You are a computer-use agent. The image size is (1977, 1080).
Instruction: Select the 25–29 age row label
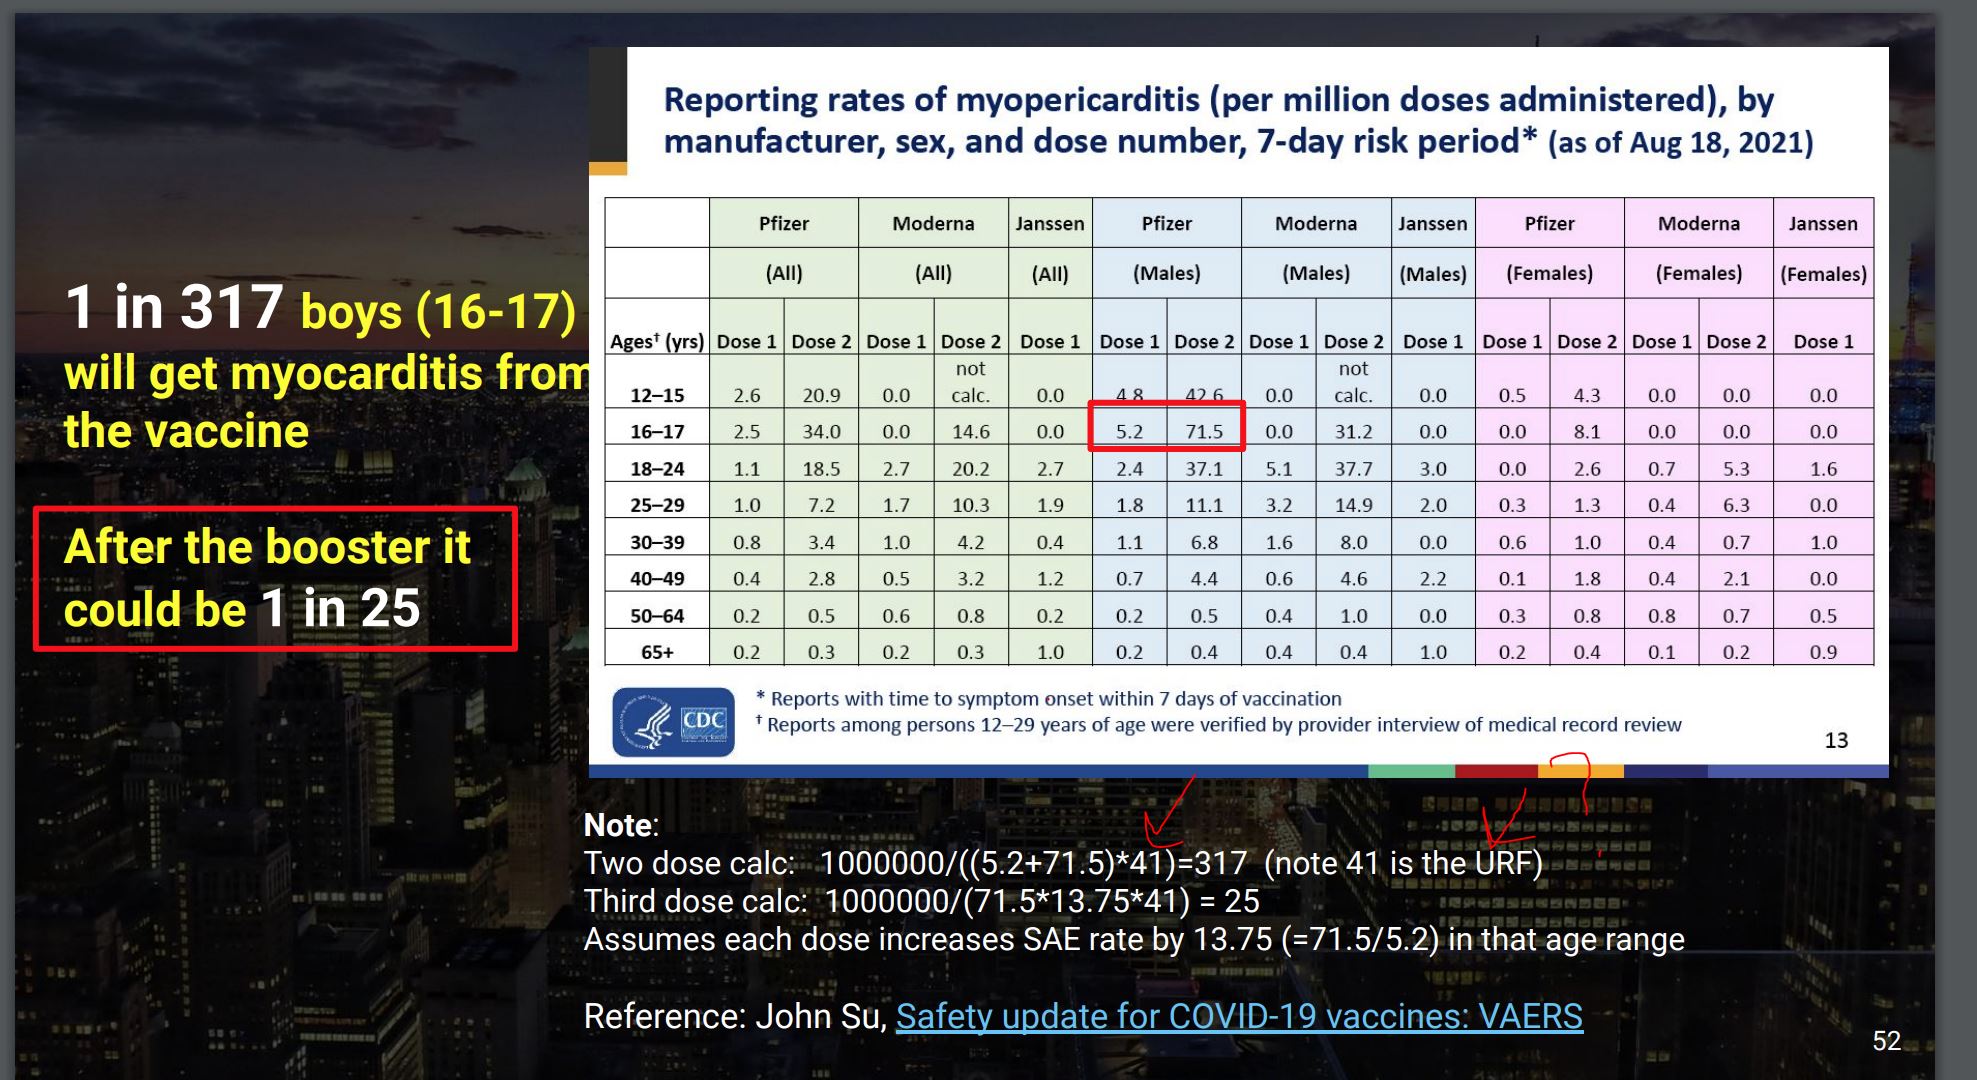pos(657,505)
